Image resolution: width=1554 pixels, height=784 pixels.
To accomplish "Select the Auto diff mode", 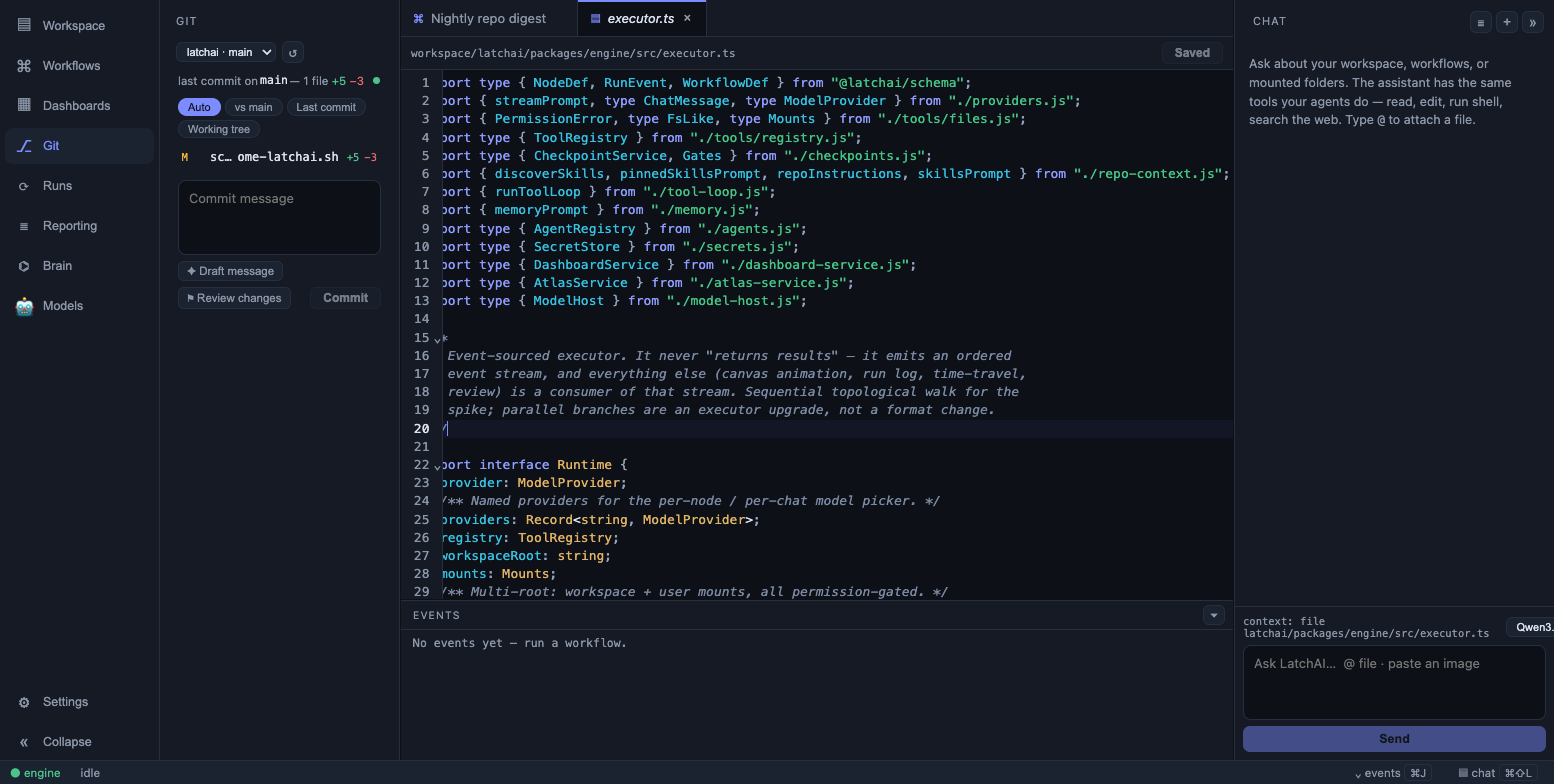I will [199, 107].
